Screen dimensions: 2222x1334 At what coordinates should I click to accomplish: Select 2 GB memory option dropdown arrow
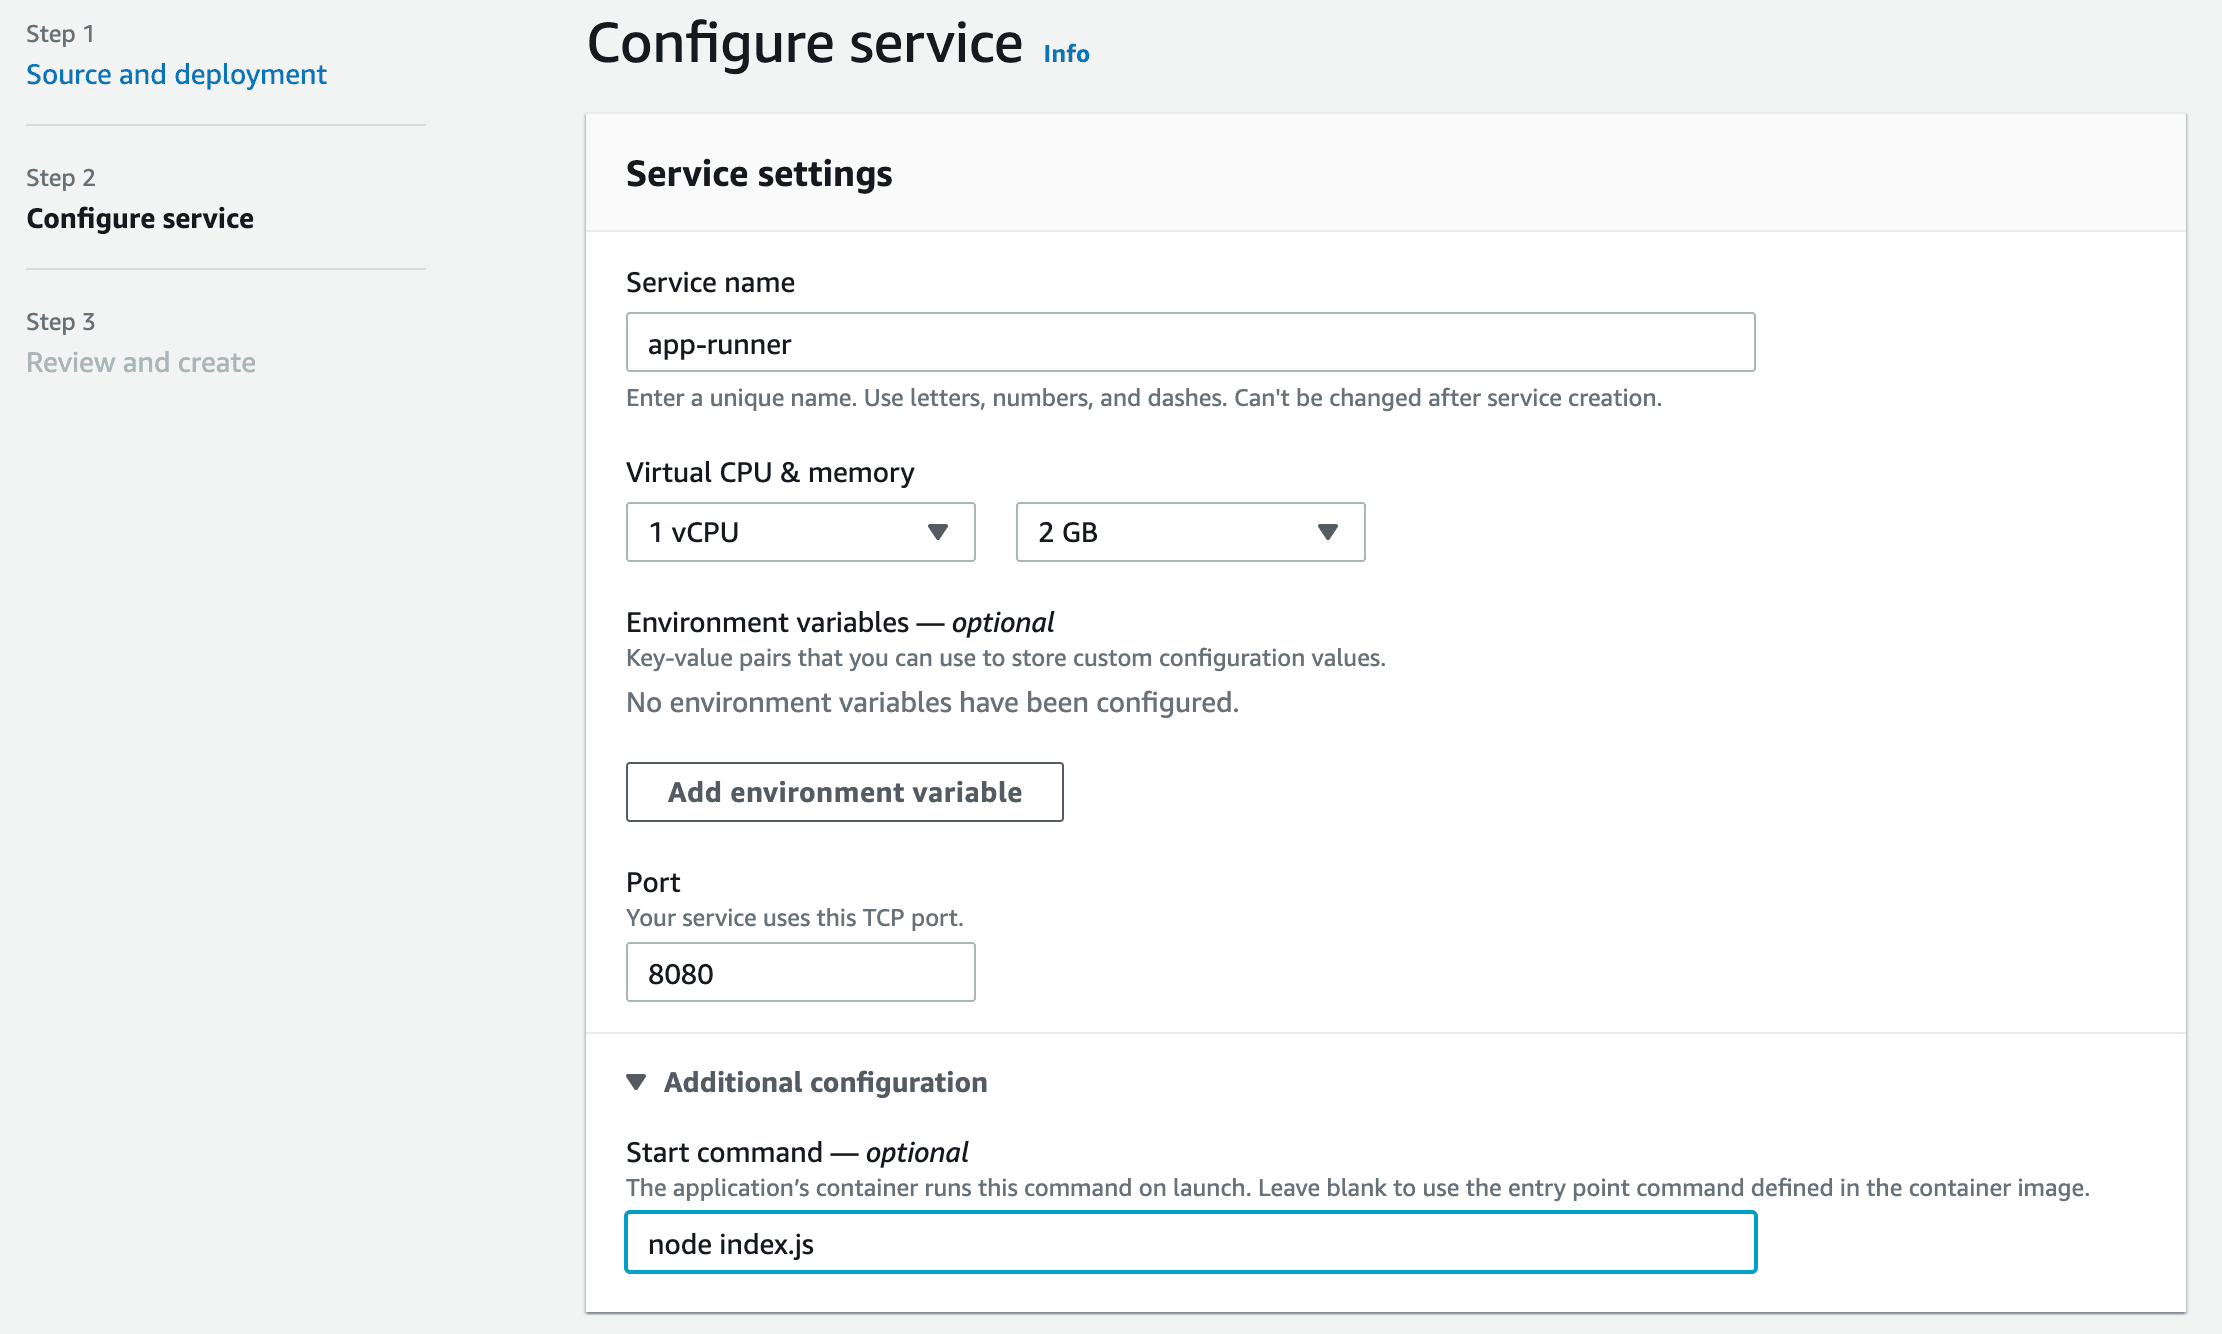point(1326,532)
